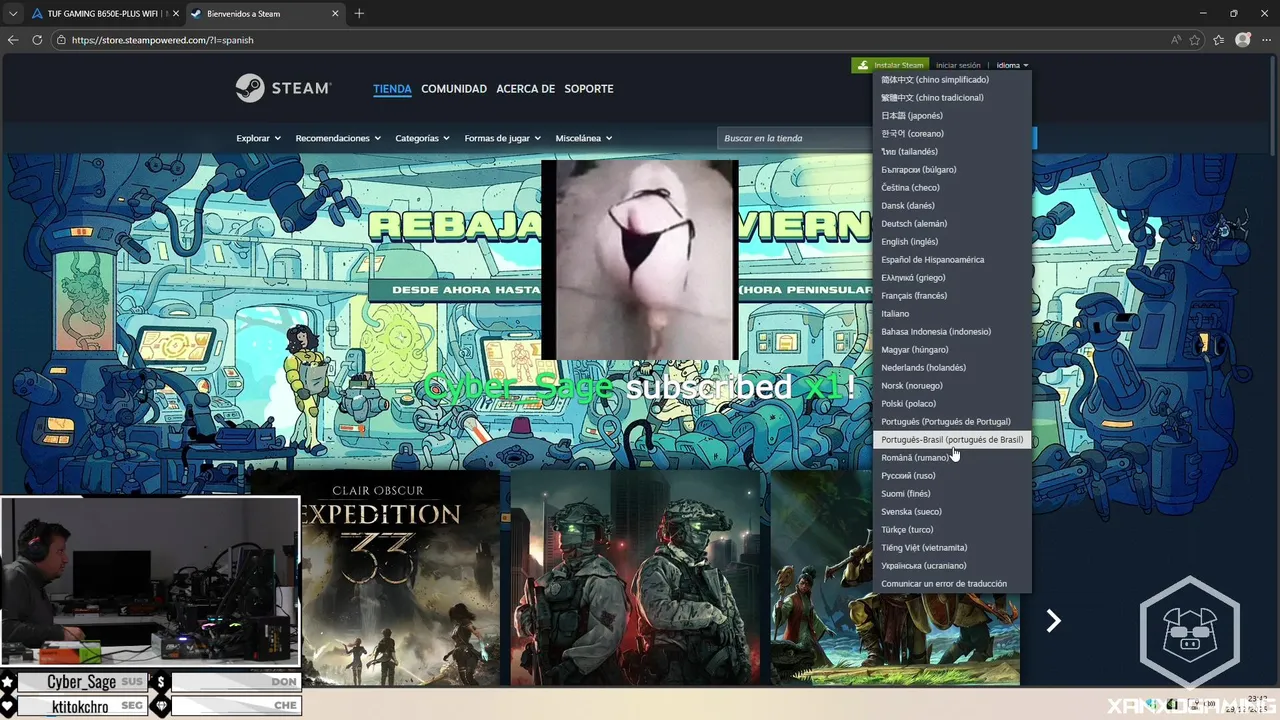Select Українська (ucraniano) language
The width and height of the screenshot is (1280, 720).
pyautogui.click(x=951, y=566)
